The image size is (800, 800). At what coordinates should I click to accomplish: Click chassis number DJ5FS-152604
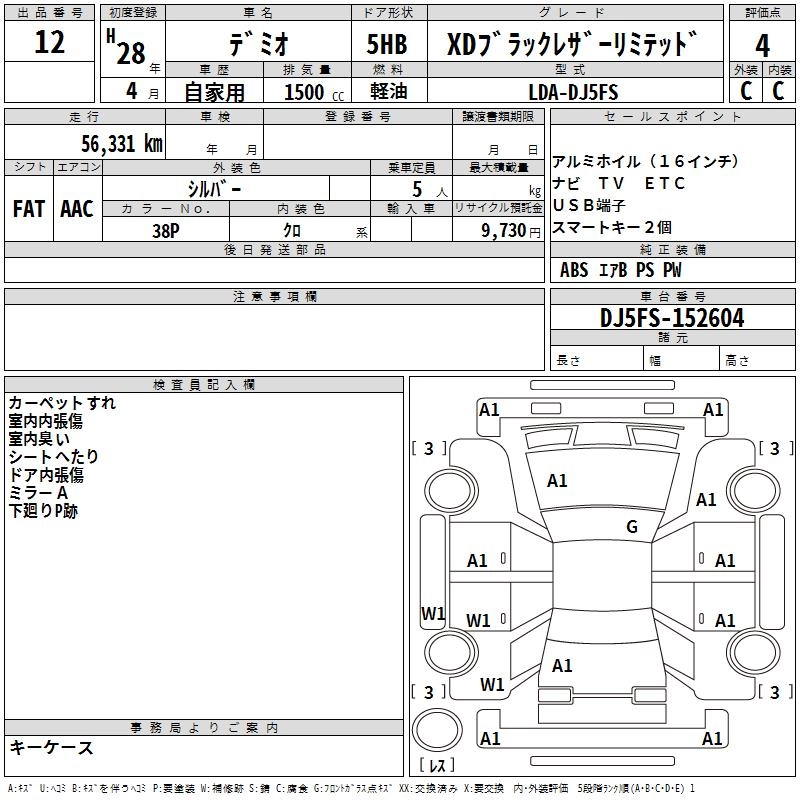click(x=671, y=318)
